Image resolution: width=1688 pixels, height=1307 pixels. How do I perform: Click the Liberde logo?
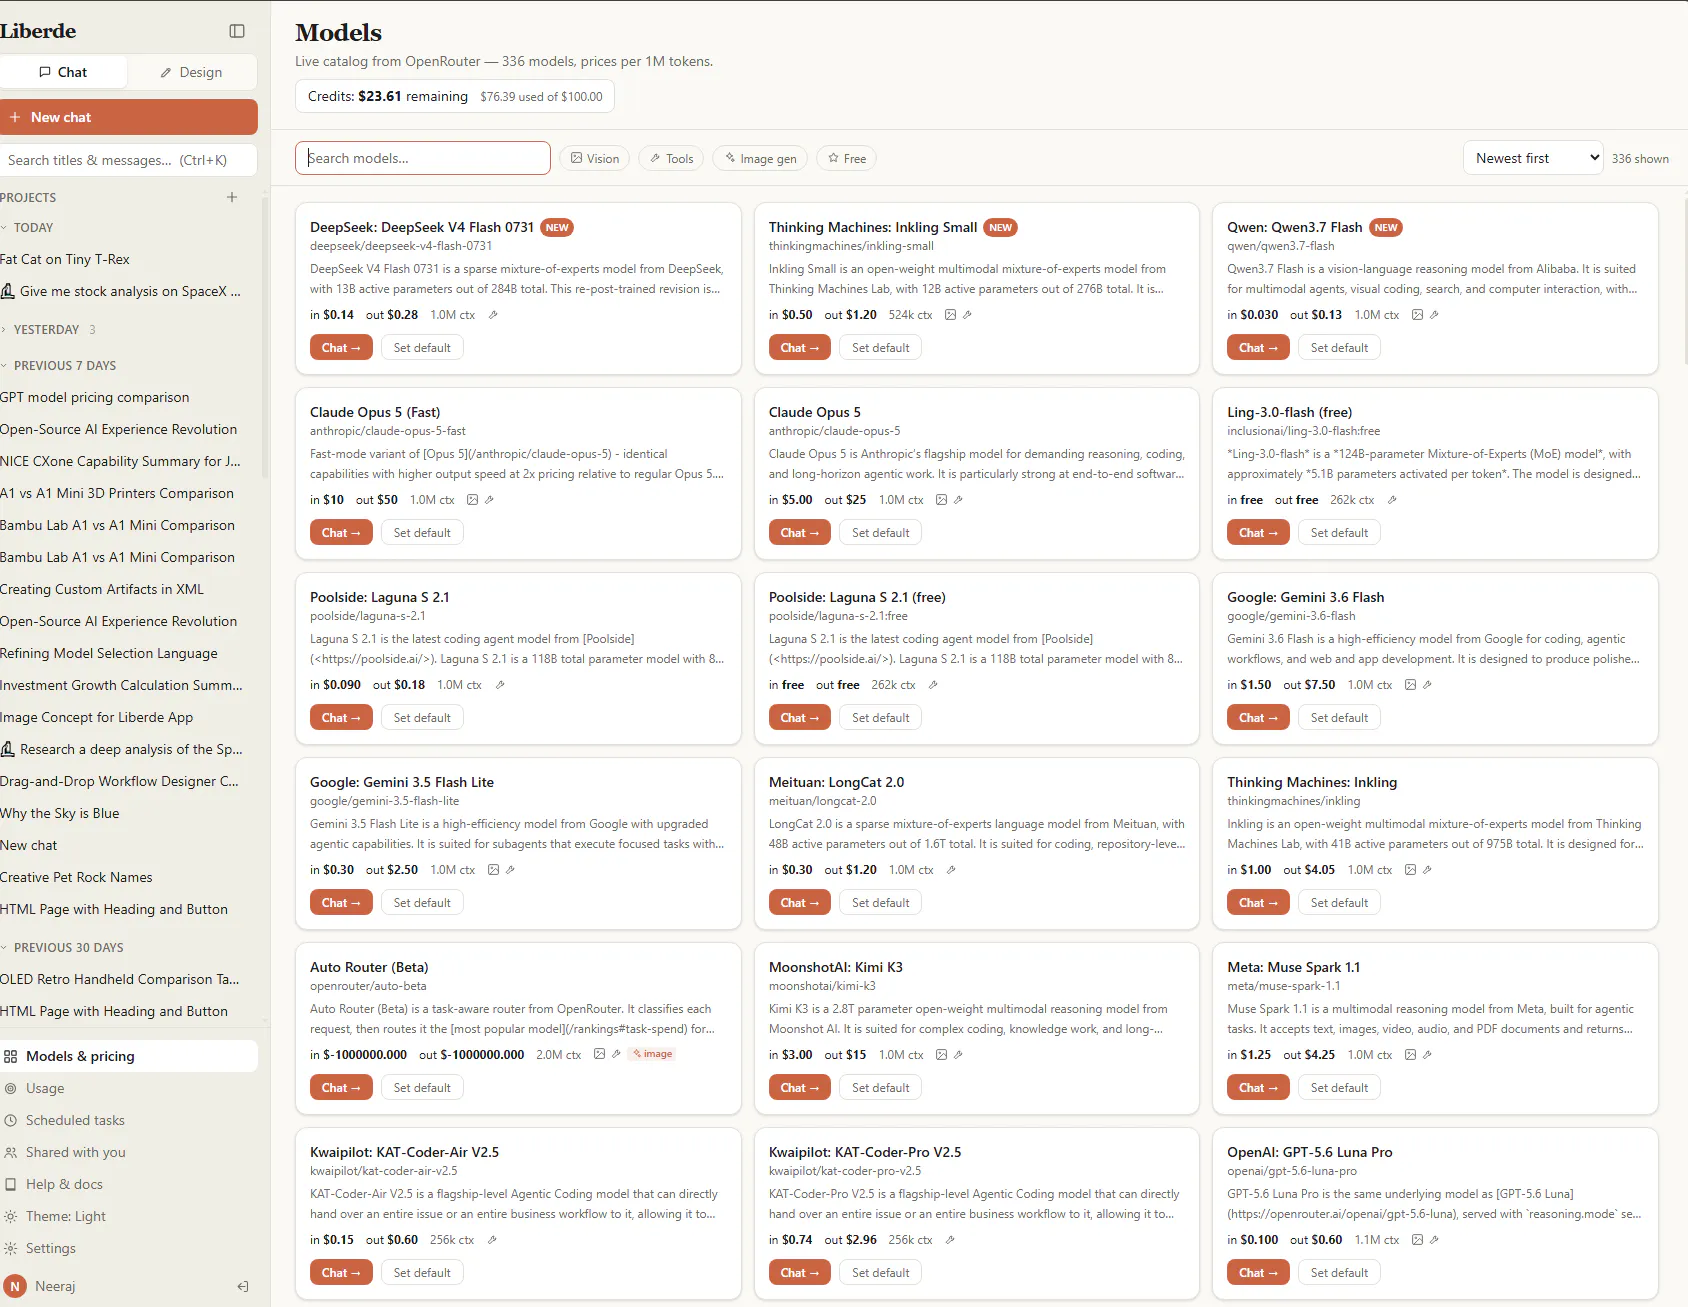point(38,31)
